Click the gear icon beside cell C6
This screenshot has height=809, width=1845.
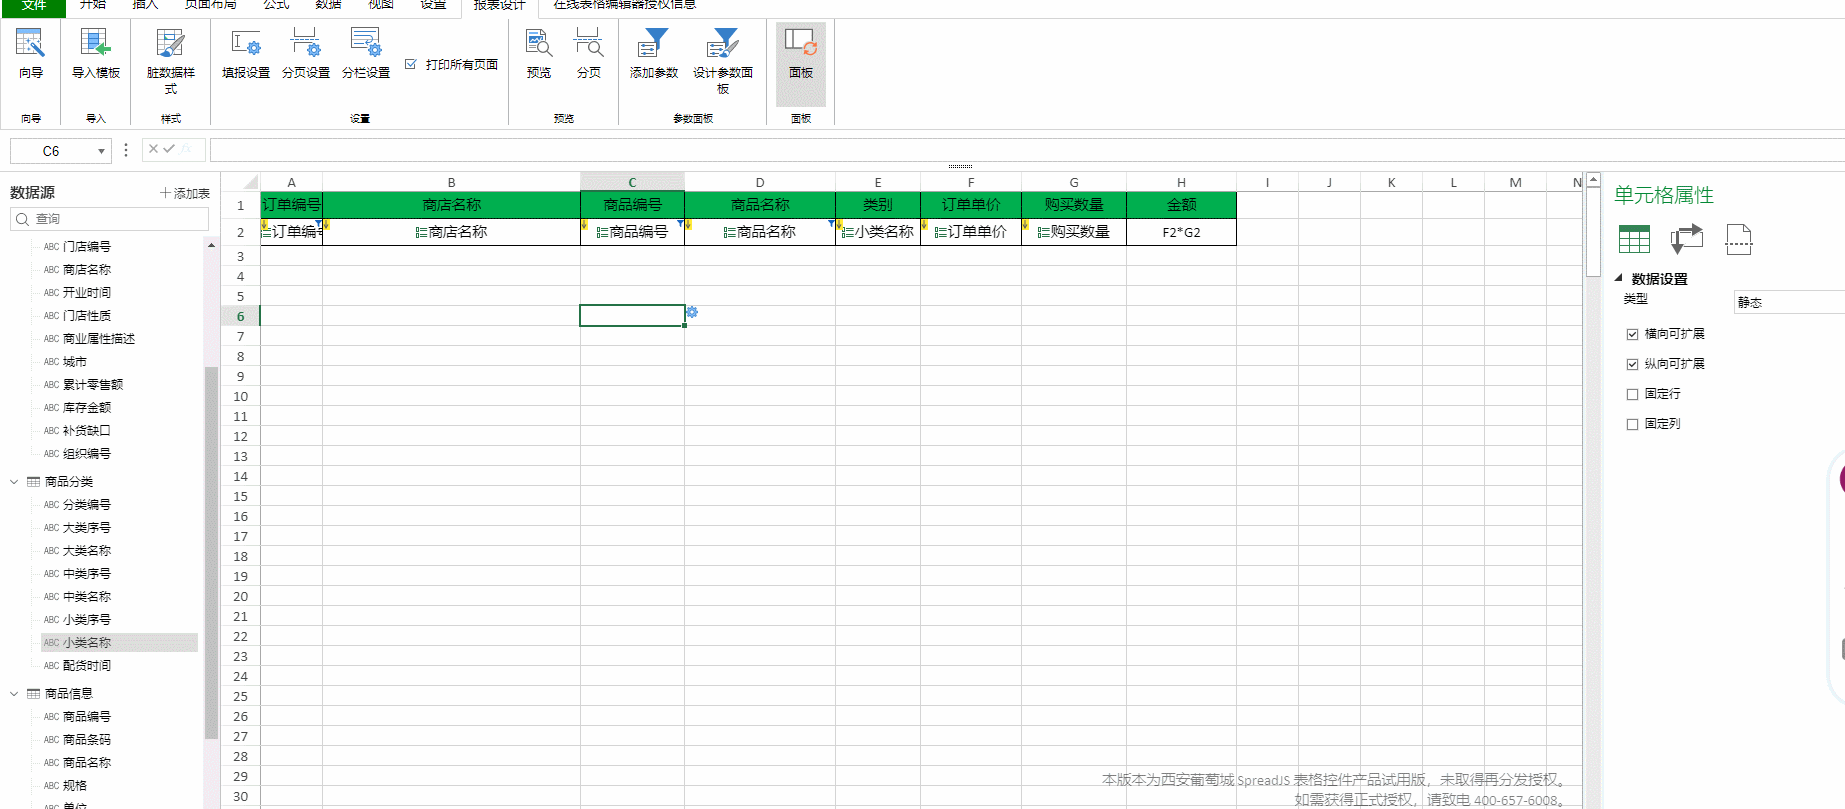coord(692,312)
